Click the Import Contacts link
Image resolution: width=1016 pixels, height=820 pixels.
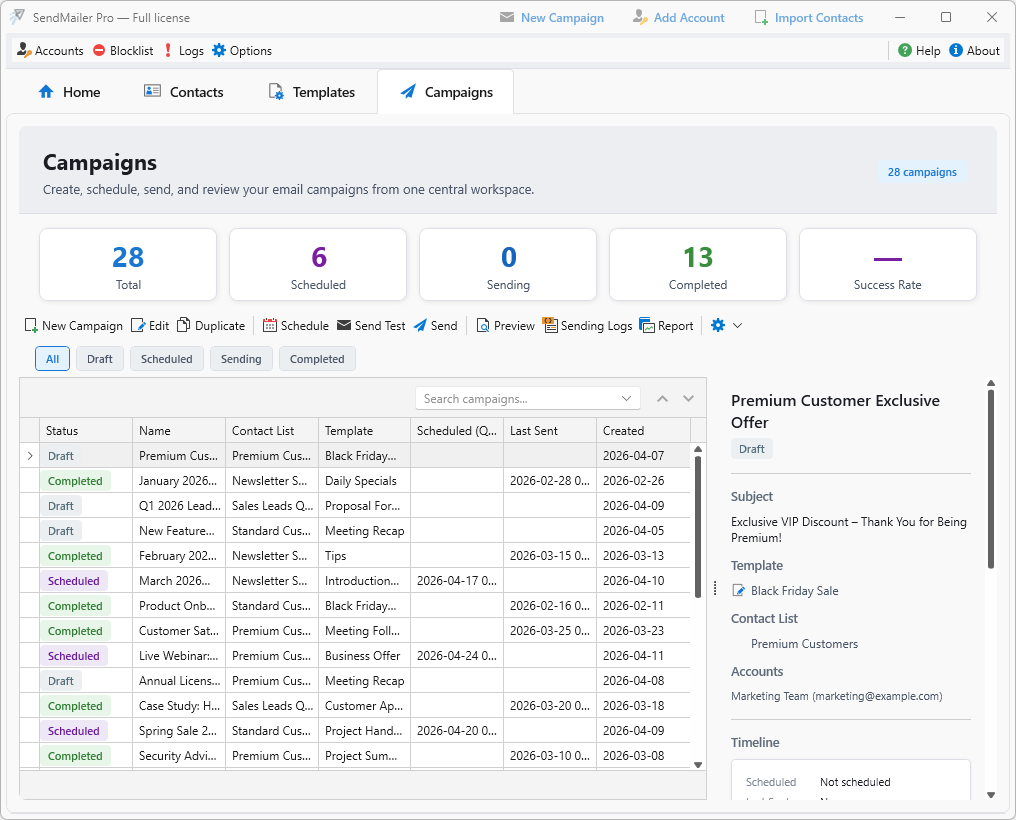pyautogui.click(x=809, y=17)
